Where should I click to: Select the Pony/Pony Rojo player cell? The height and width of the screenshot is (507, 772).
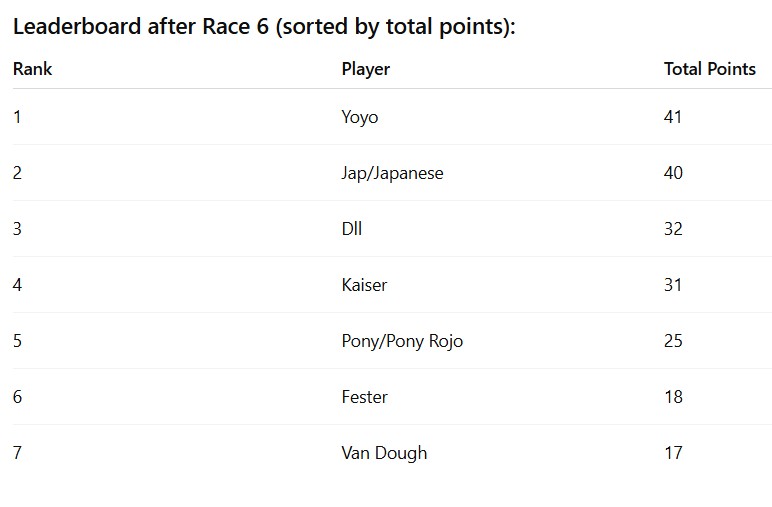coord(402,341)
